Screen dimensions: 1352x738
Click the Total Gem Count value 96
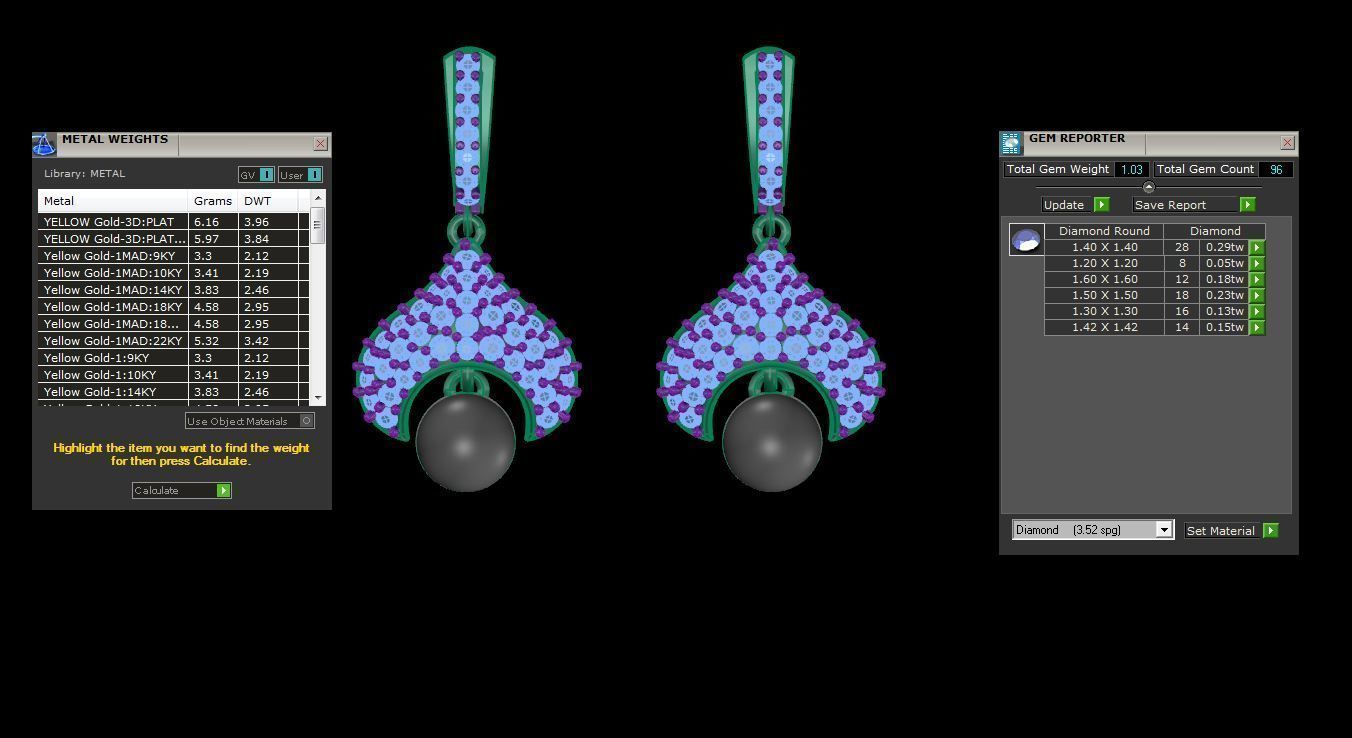[x=1276, y=170]
